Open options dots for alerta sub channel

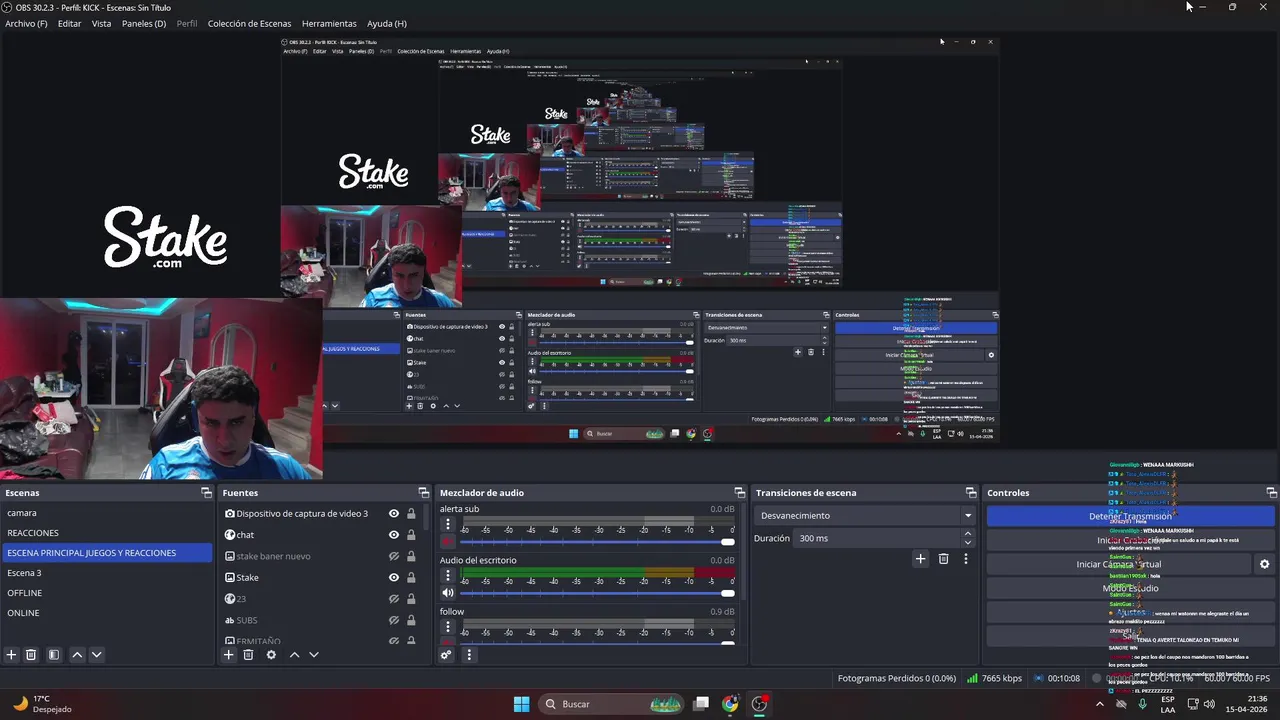pos(448,524)
